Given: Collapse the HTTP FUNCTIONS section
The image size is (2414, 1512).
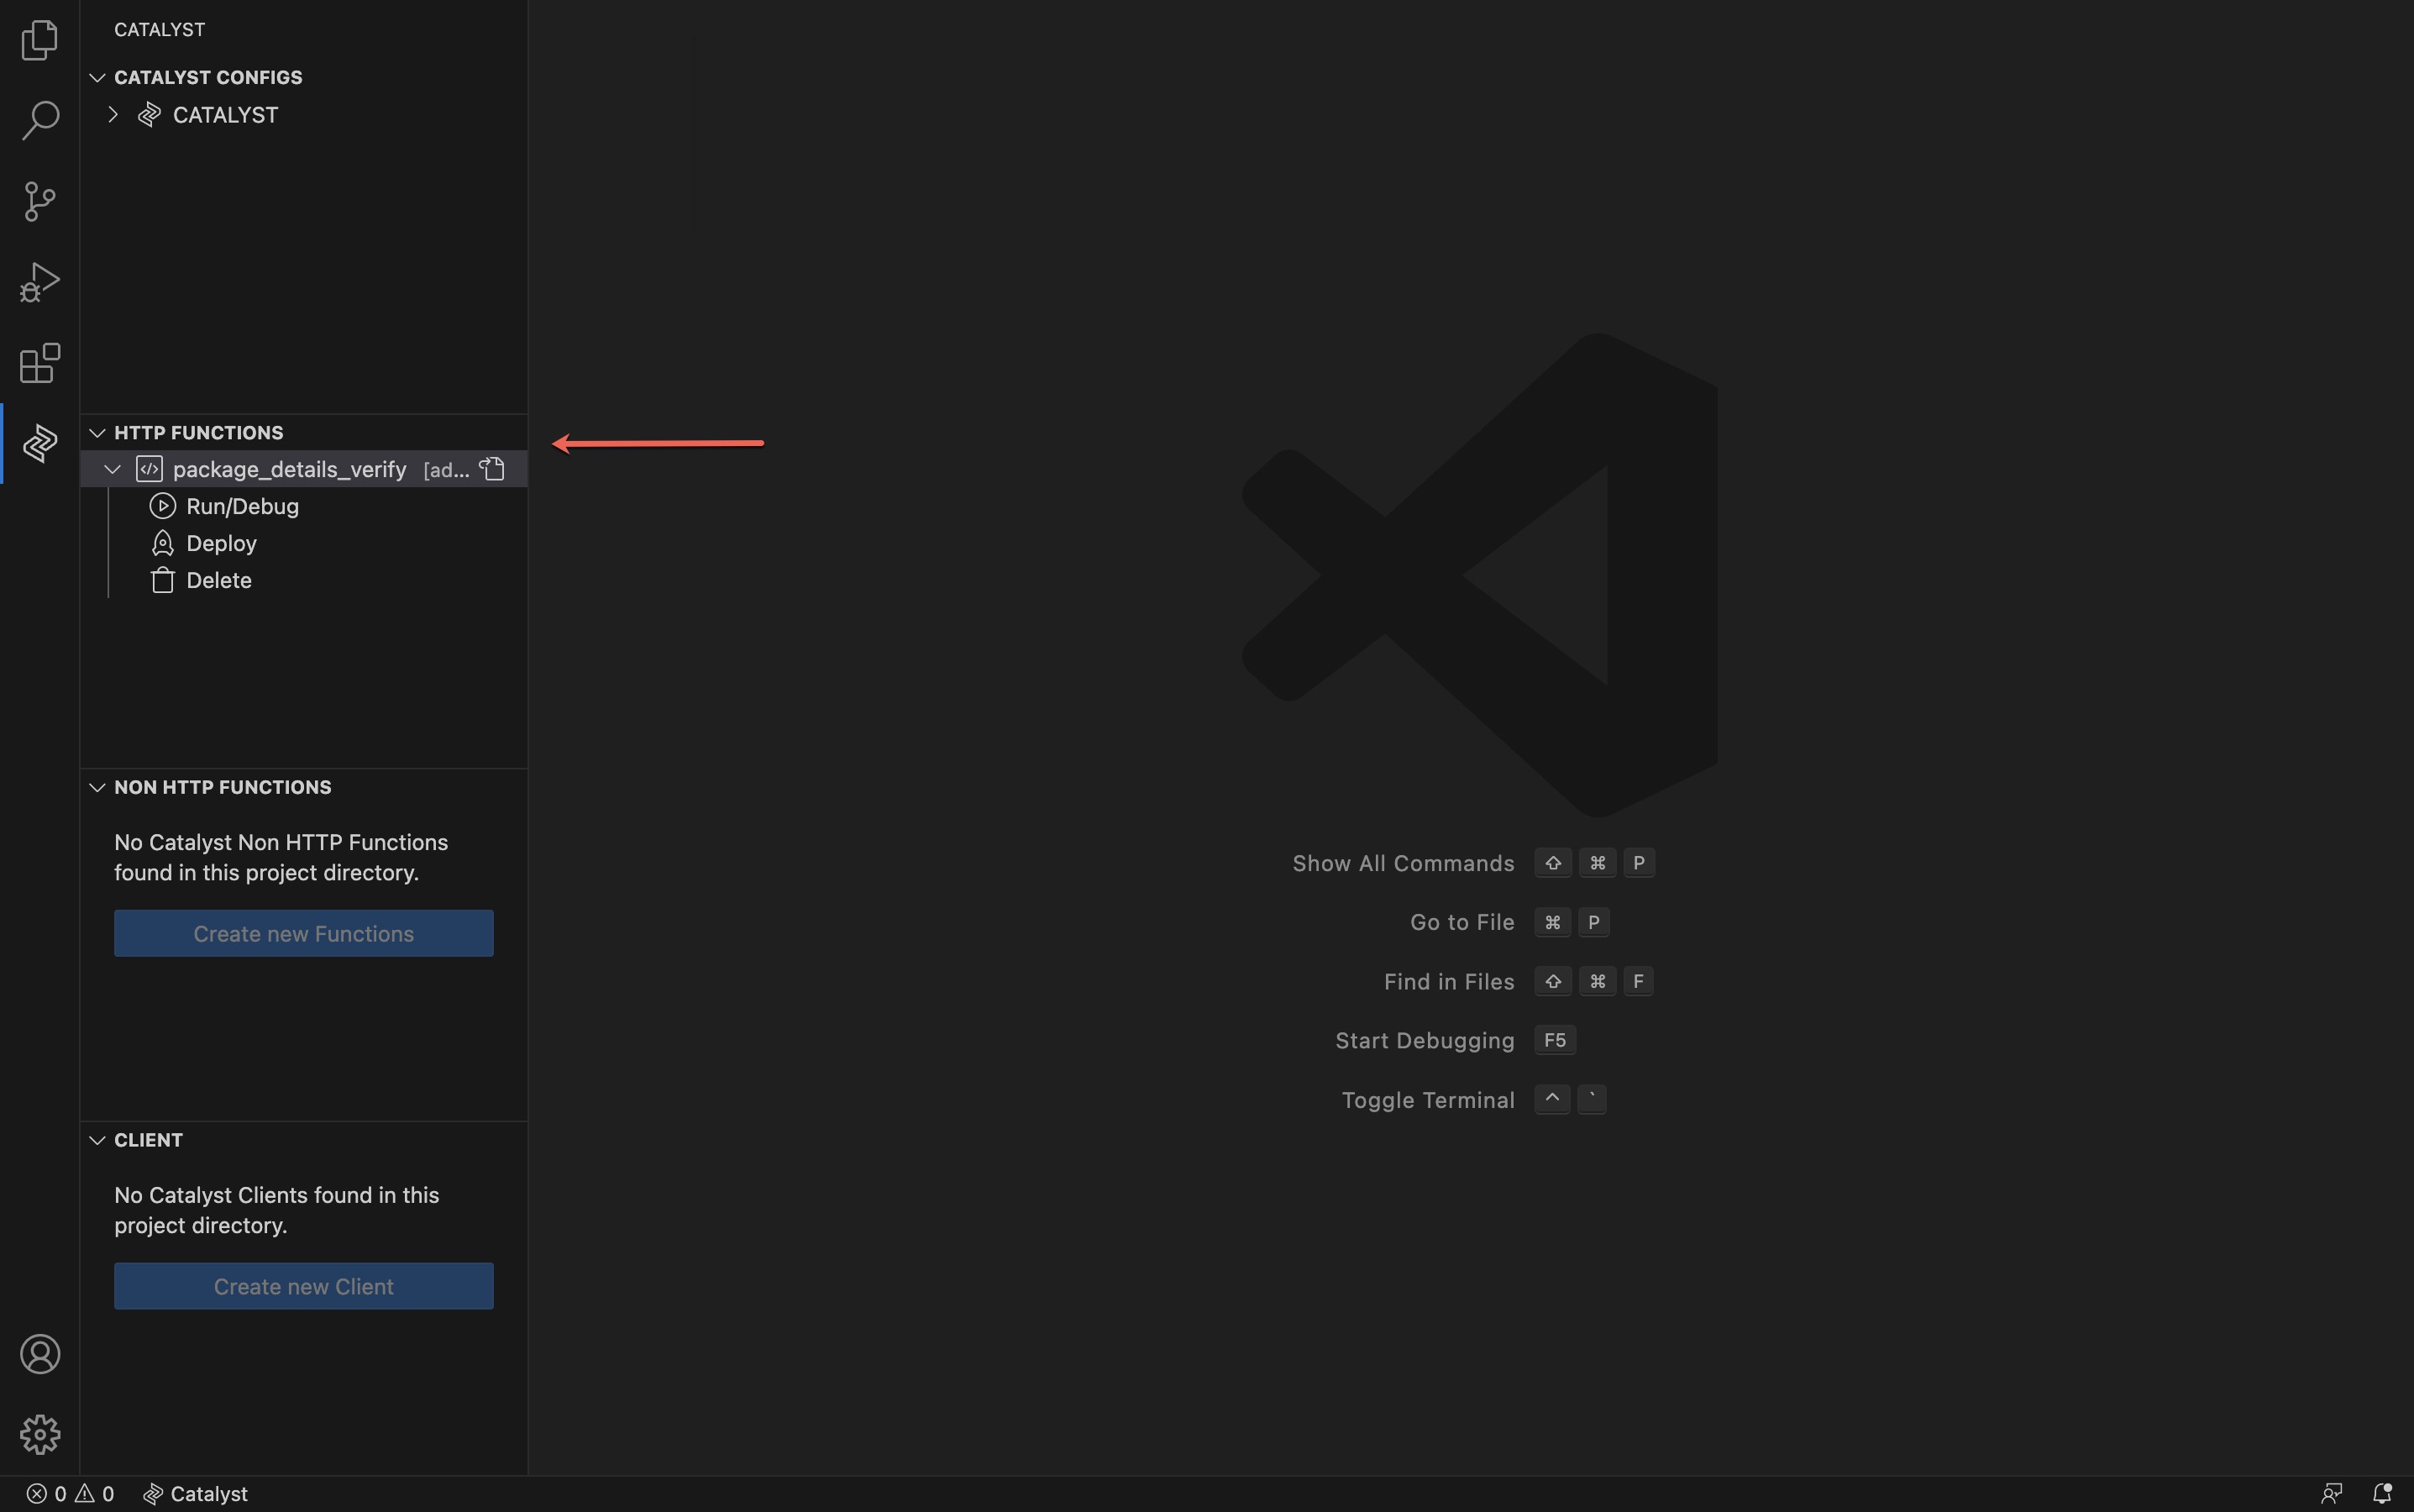Looking at the screenshot, I should point(96,432).
